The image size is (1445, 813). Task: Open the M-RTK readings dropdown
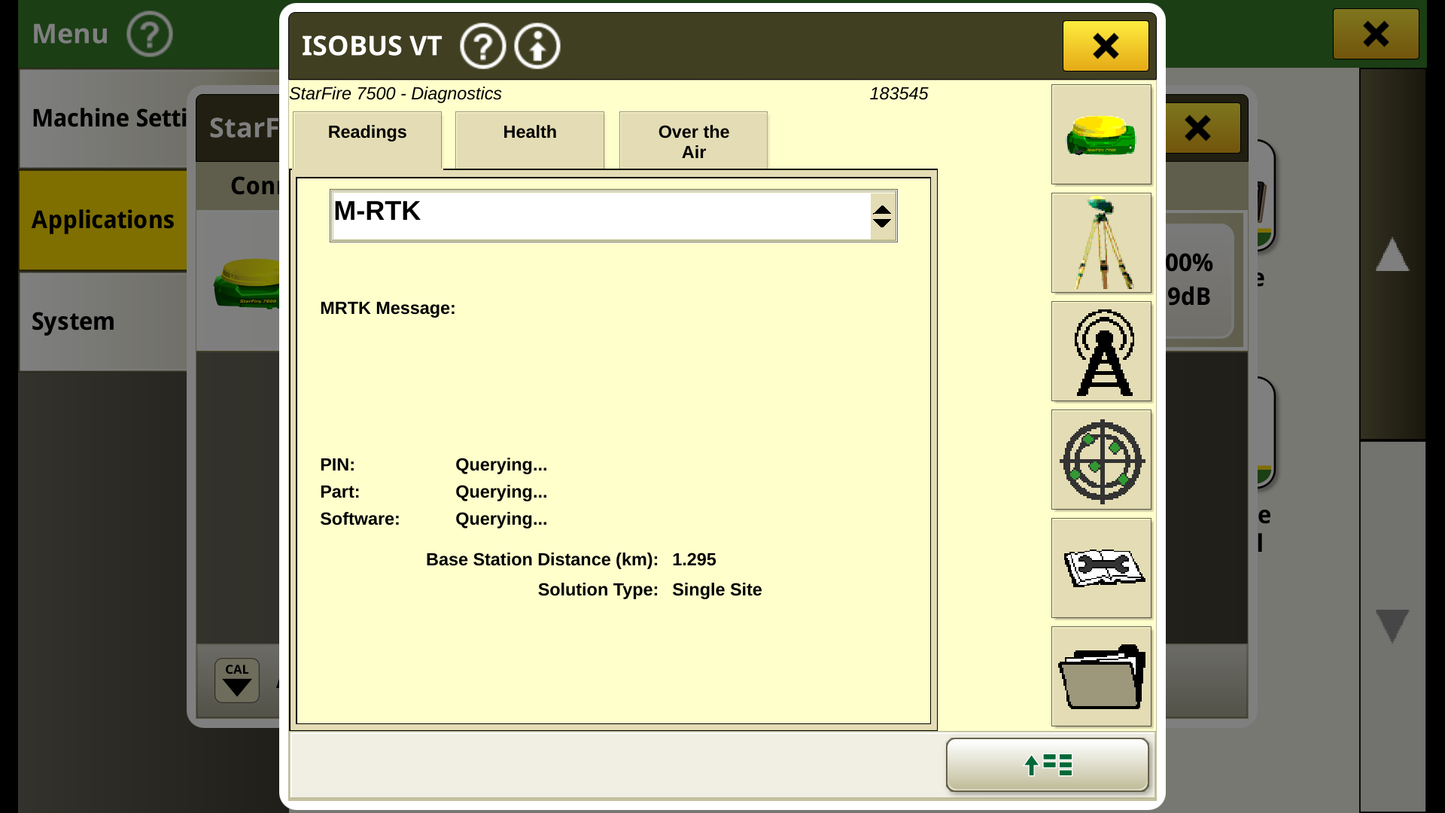tap(613, 216)
